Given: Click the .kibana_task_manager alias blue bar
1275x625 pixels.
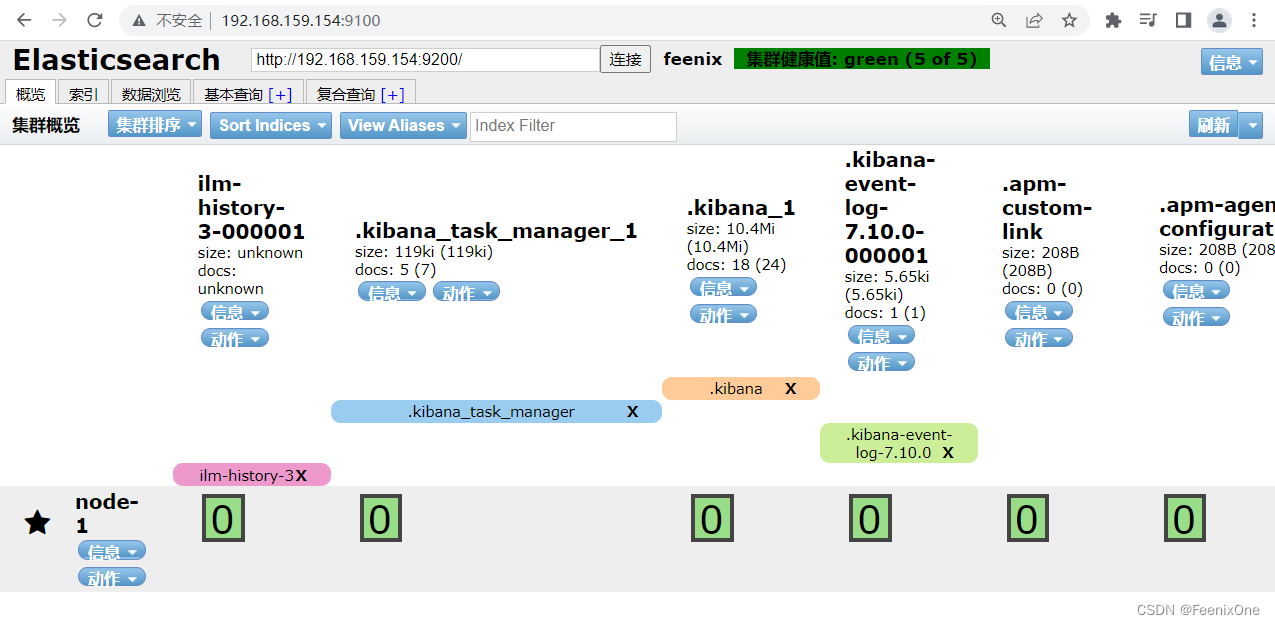Looking at the screenshot, I should point(496,412).
